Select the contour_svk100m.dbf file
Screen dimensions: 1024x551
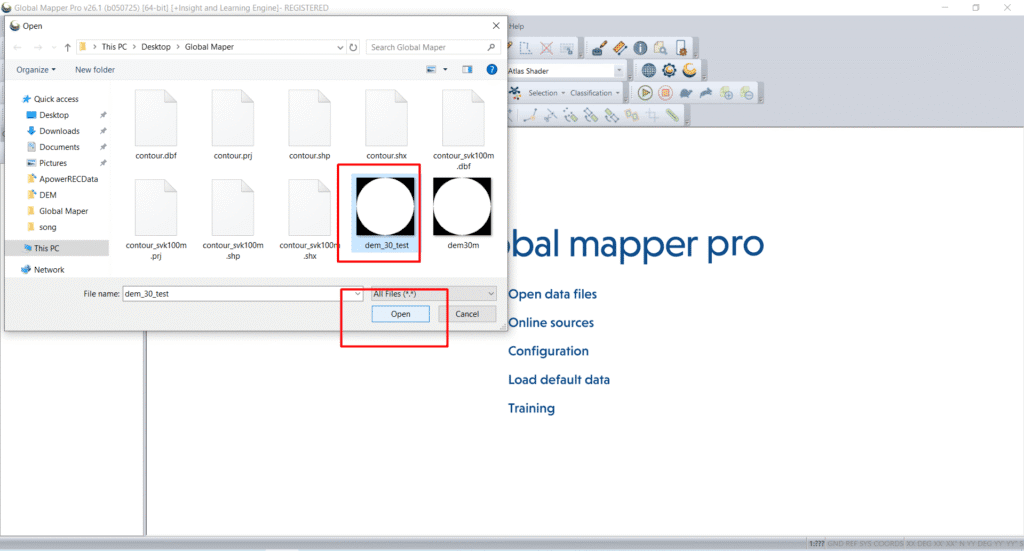(464, 131)
